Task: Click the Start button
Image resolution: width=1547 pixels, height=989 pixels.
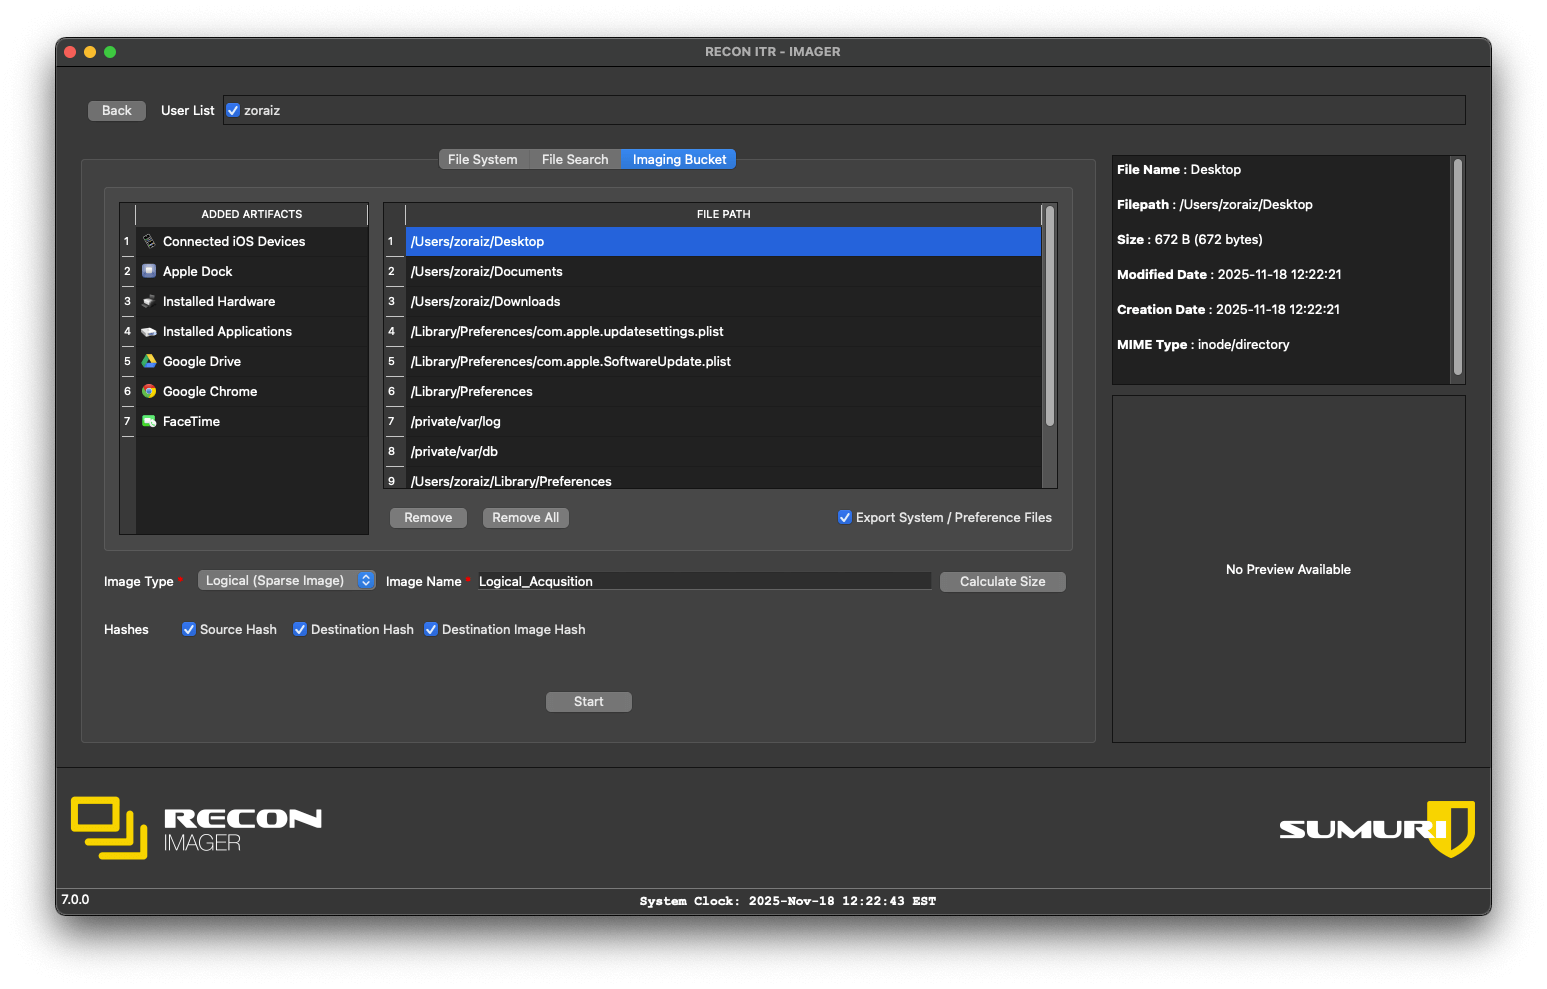Action: coord(588,702)
